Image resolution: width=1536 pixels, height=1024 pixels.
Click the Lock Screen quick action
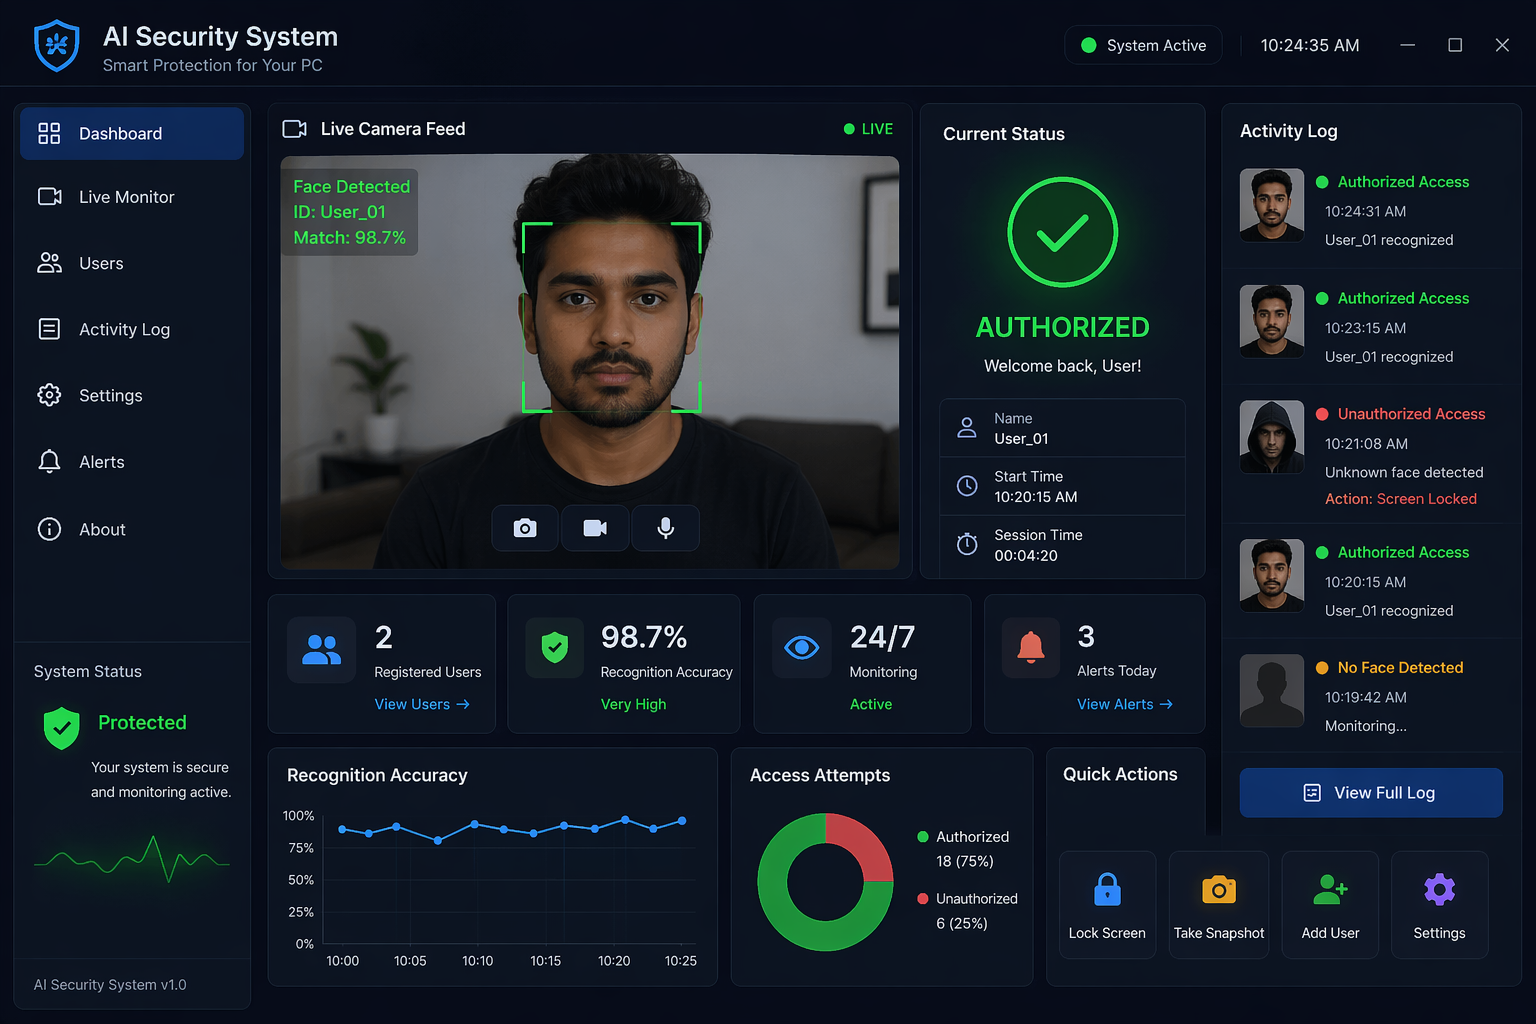tap(1107, 905)
